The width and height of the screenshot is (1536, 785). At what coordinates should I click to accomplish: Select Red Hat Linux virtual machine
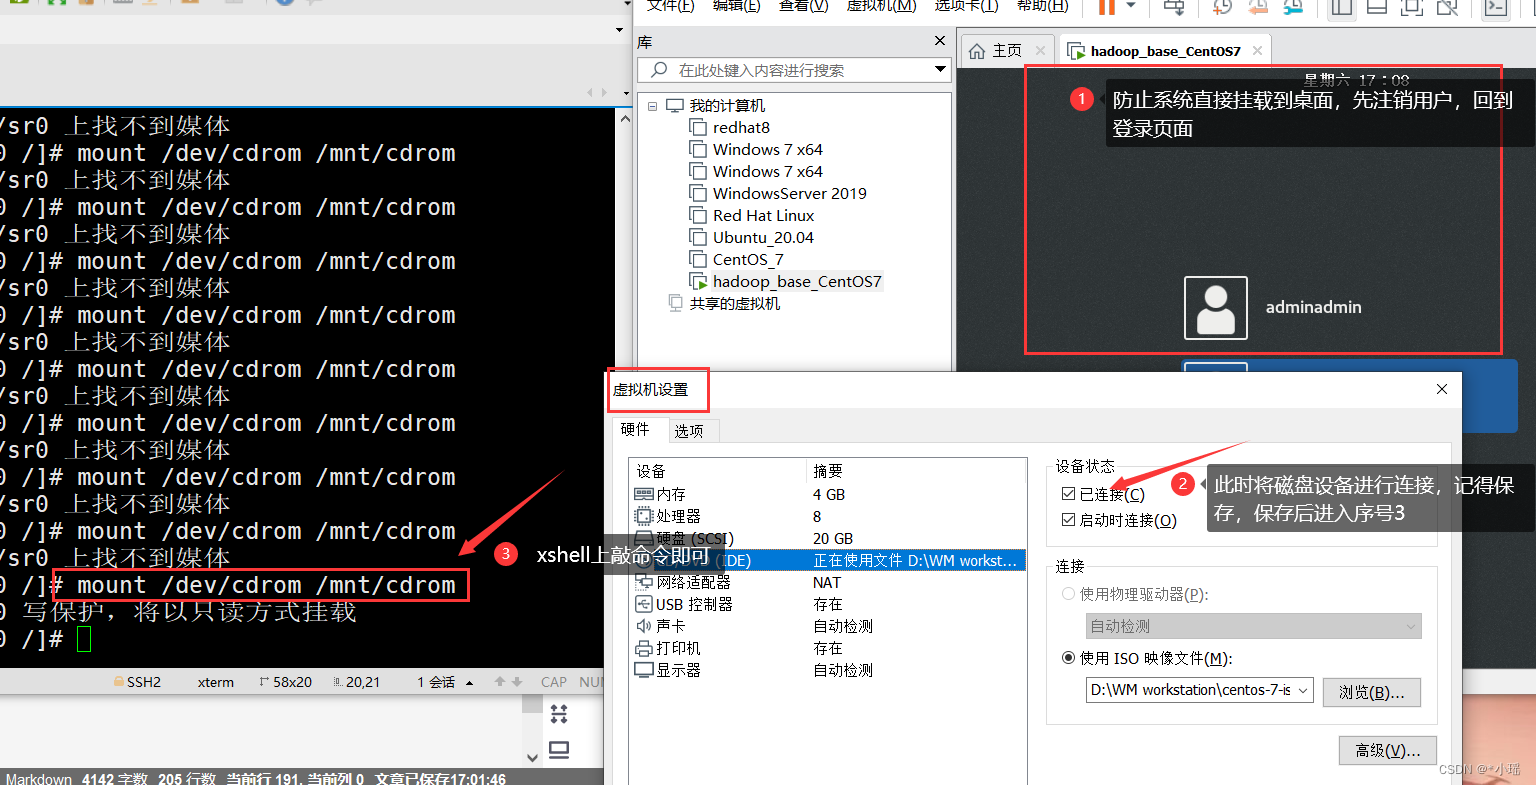click(x=763, y=215)
